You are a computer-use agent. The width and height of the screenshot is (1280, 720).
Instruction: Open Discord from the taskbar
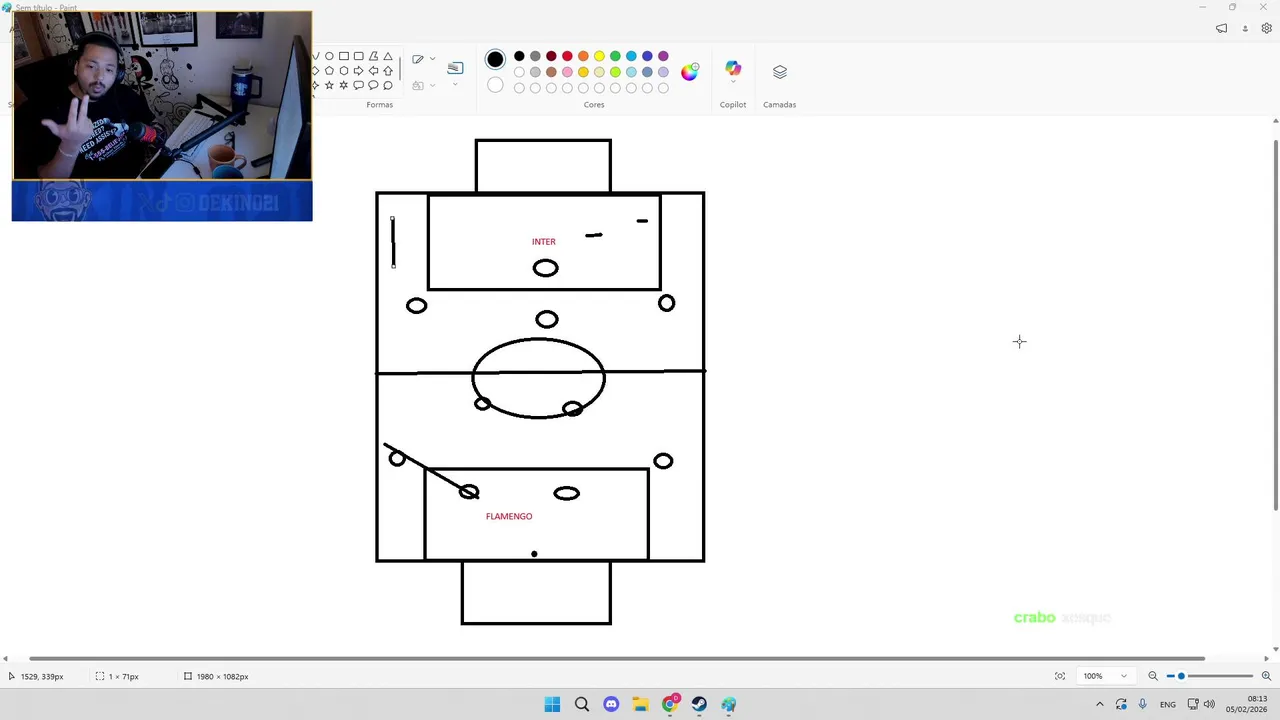click(611, 705)
